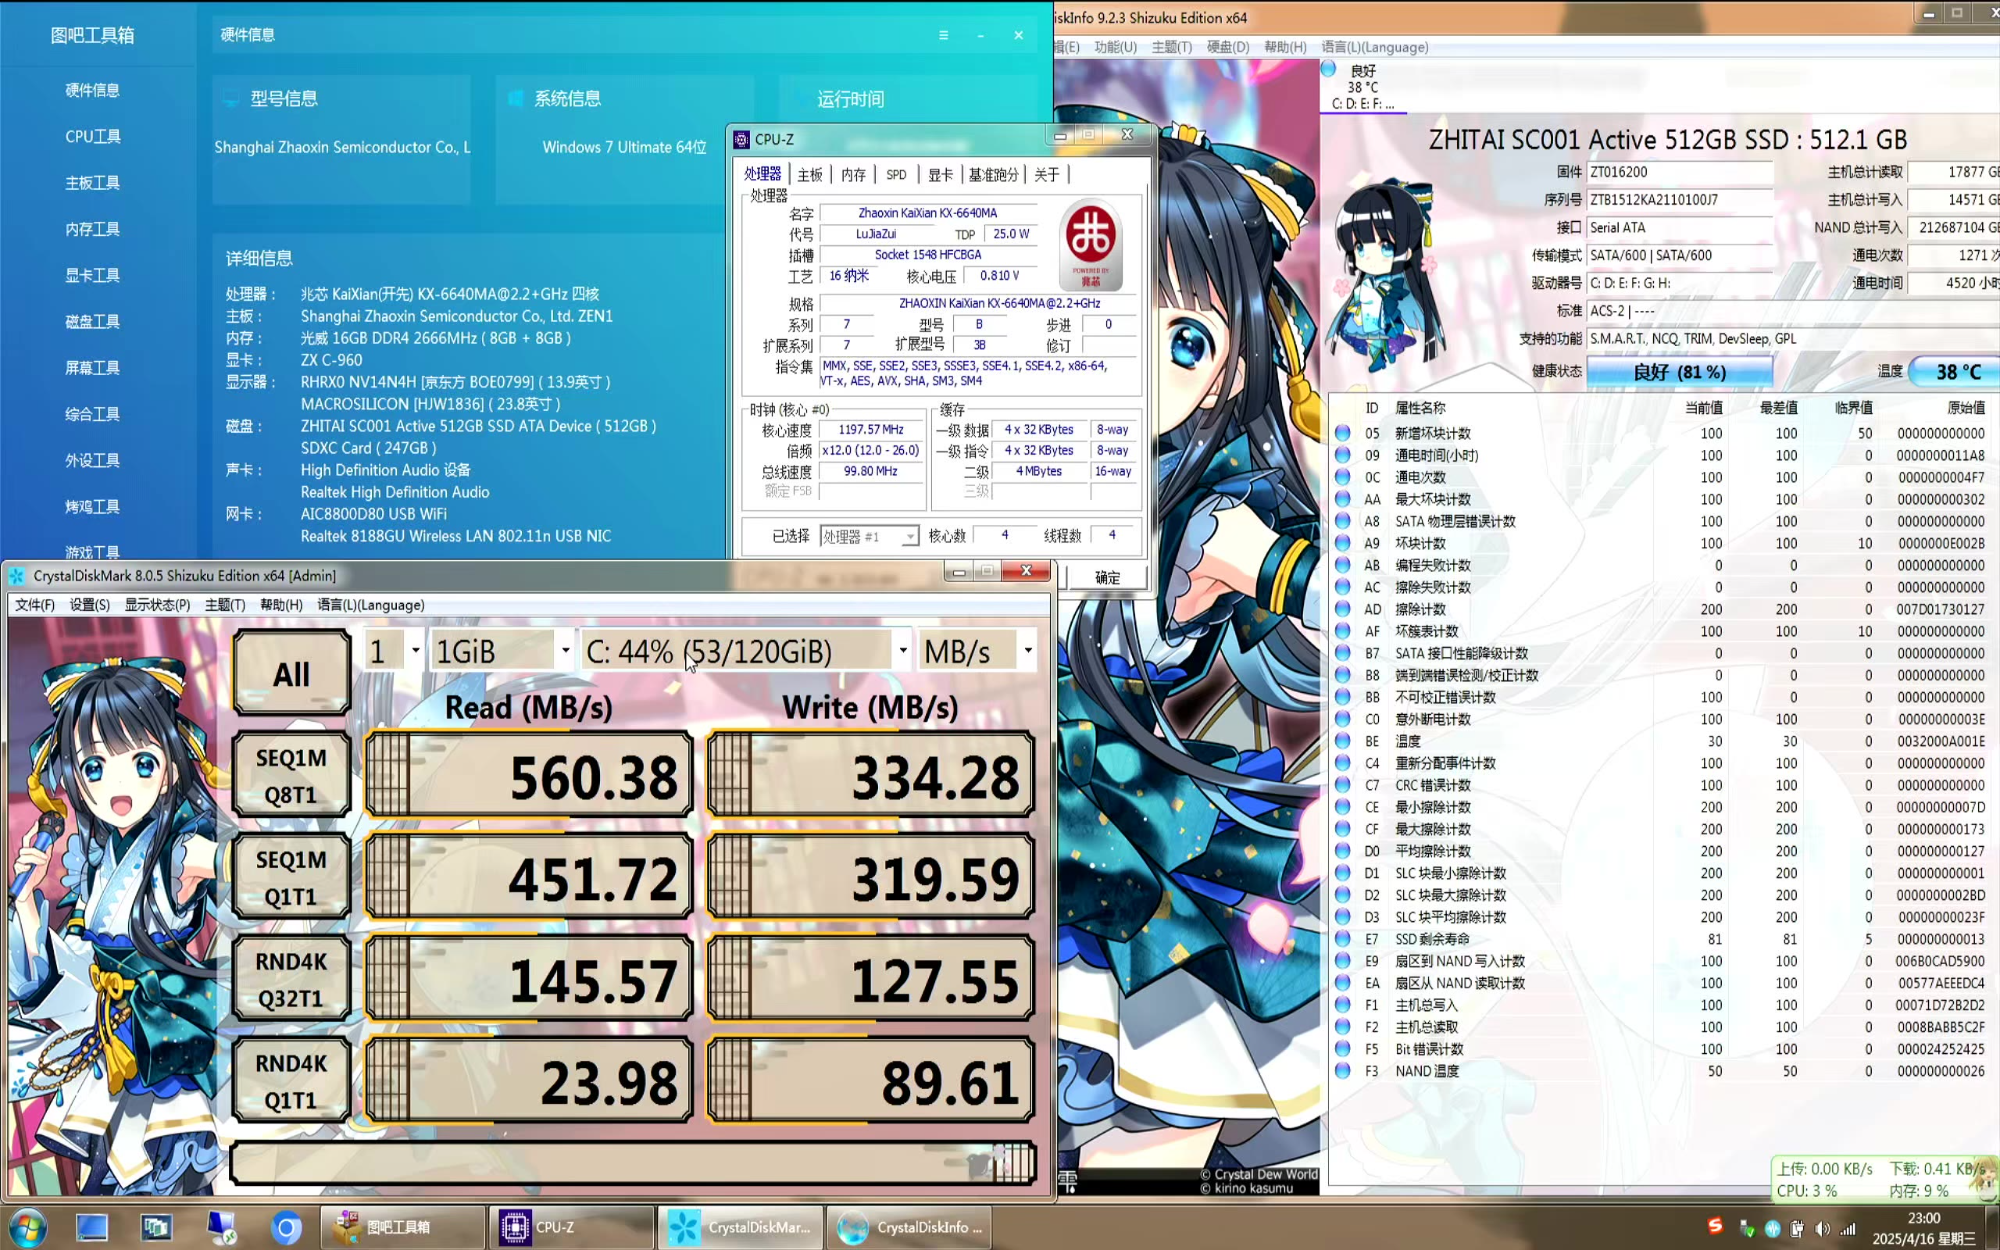Run all benchmarks with All button
Screen dimensions: 2000x1250
click(291, 673)
